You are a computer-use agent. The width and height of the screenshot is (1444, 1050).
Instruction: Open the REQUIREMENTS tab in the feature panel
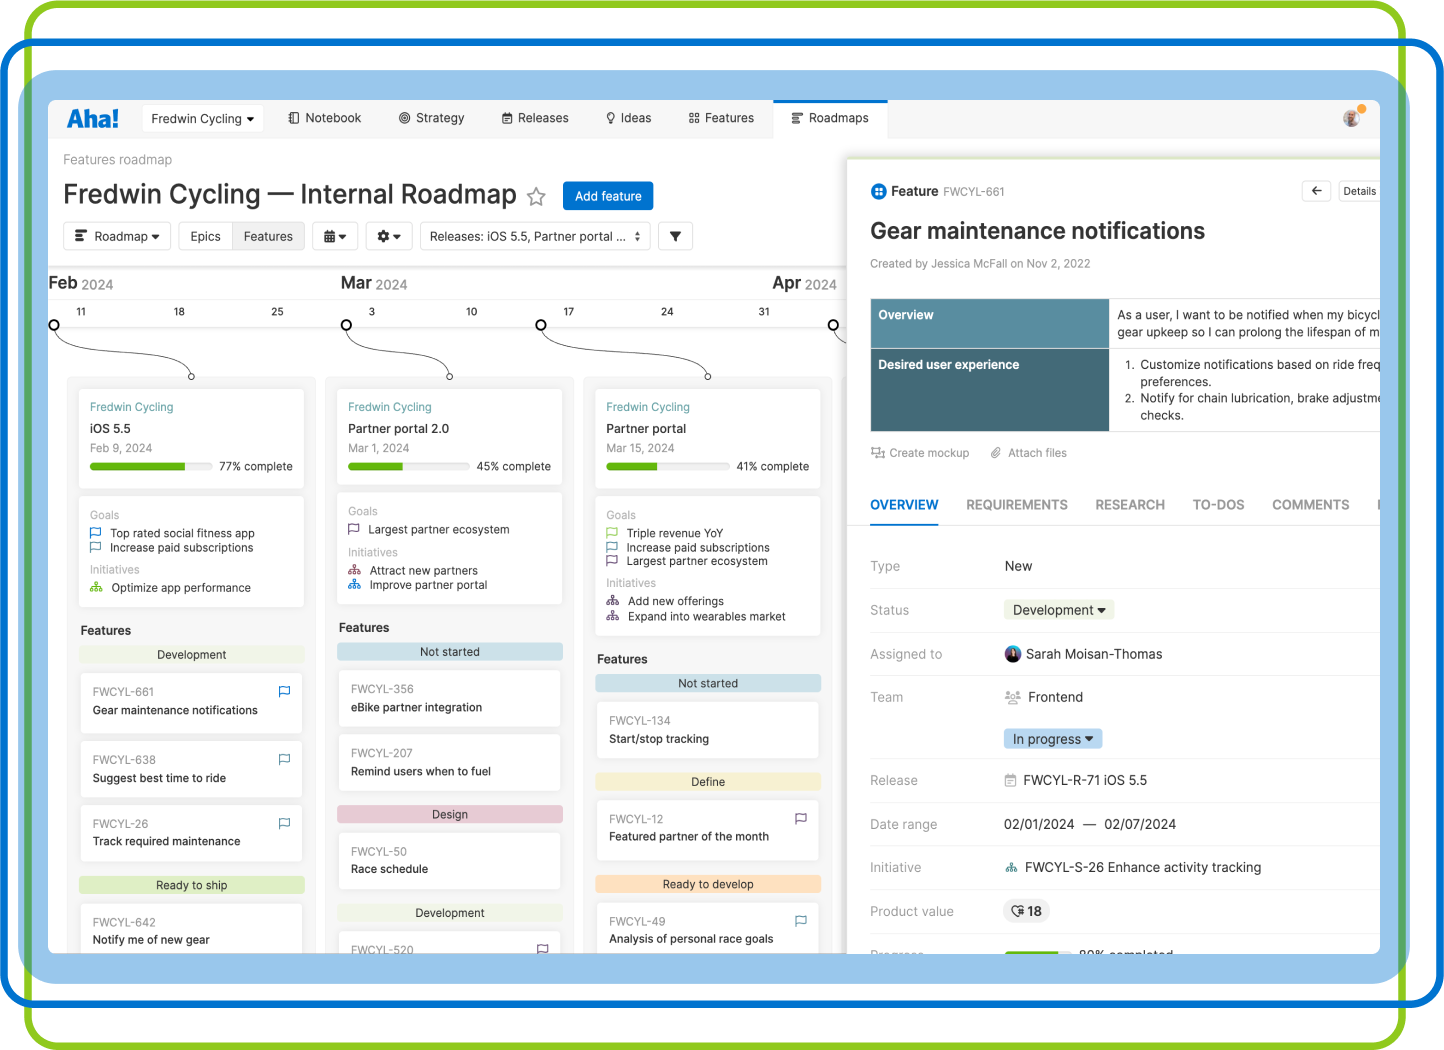click(x=1017, y=505)
